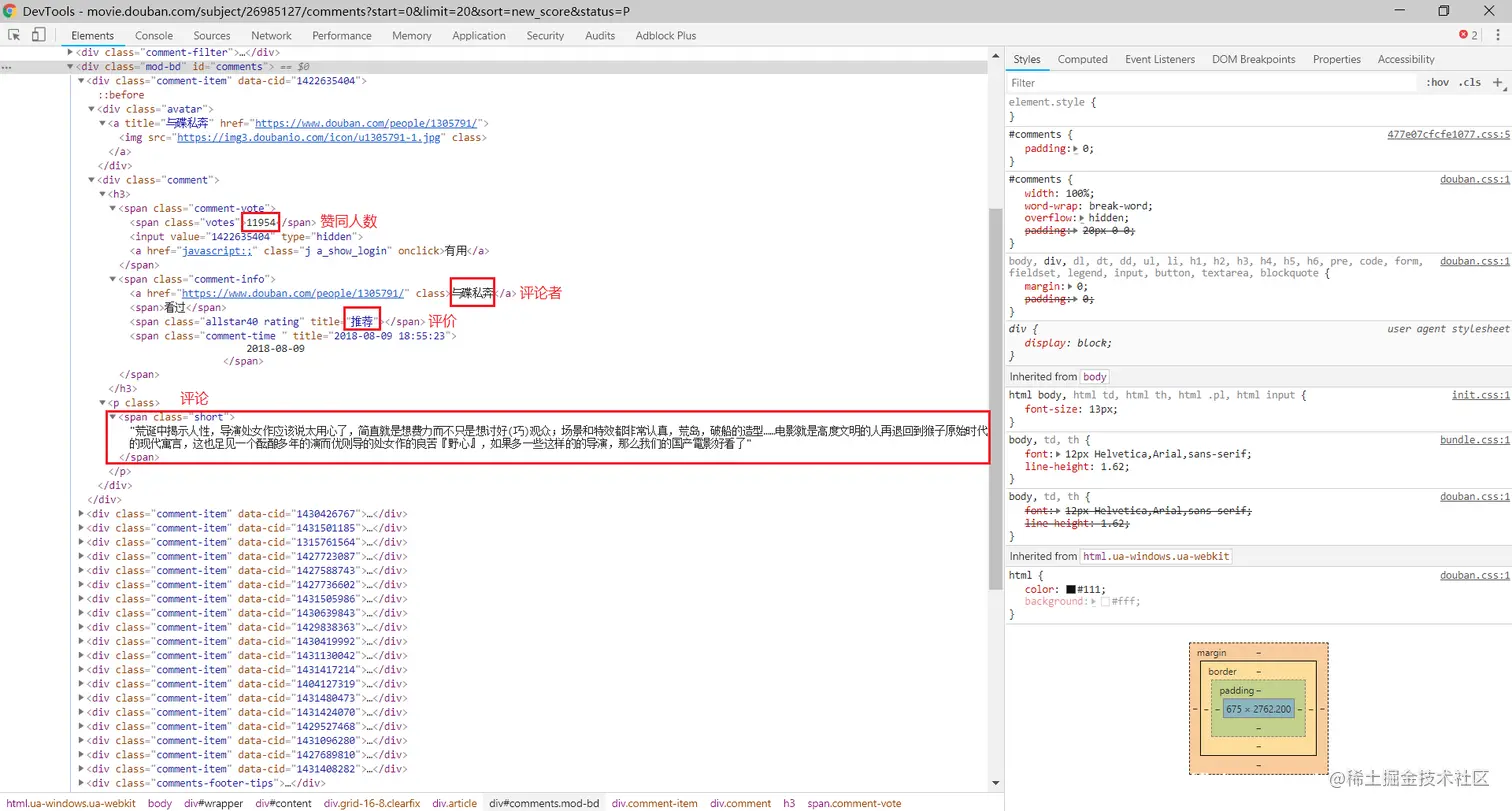Select h3 in breadcrumb bar

pos(789,803)
